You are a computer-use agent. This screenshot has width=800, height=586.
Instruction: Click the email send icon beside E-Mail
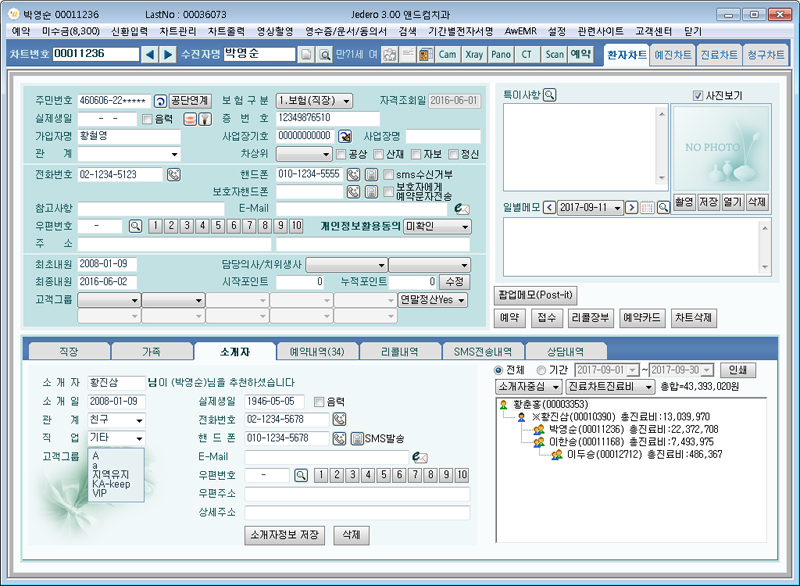461,208
